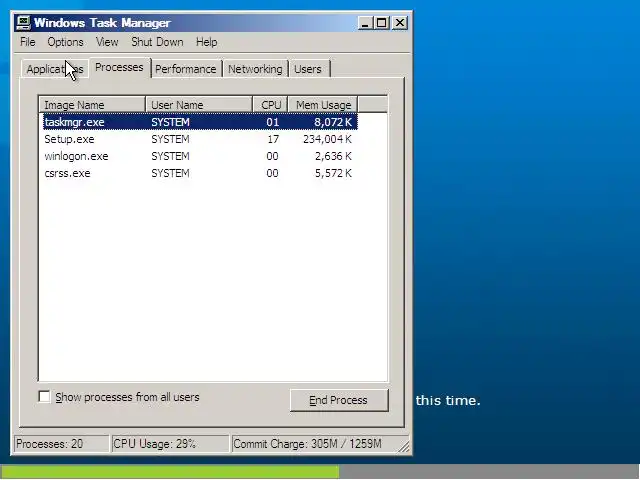Open the File menu

coord(28,42)
